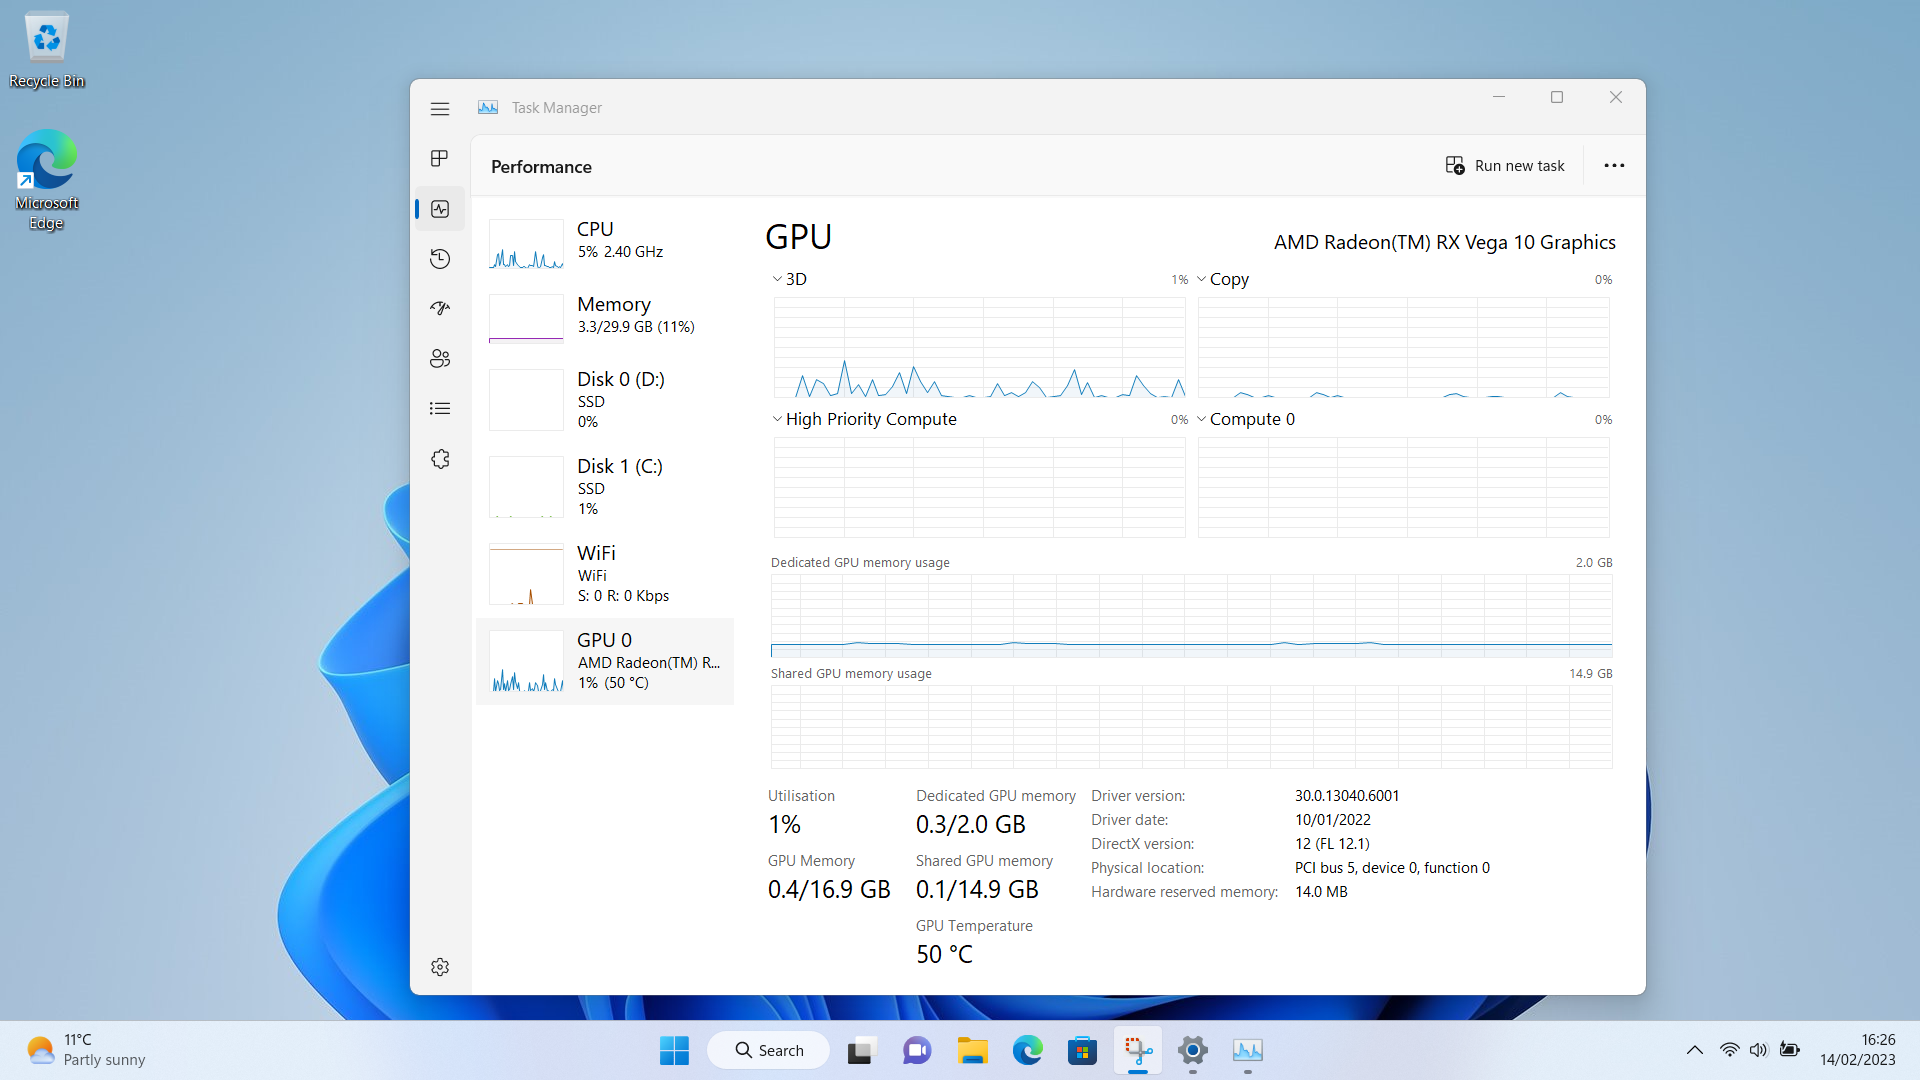The height and width of the screenshot is (1080, 1920).
Task: Open the Startup apps page icon
Action: pos(440,308)
